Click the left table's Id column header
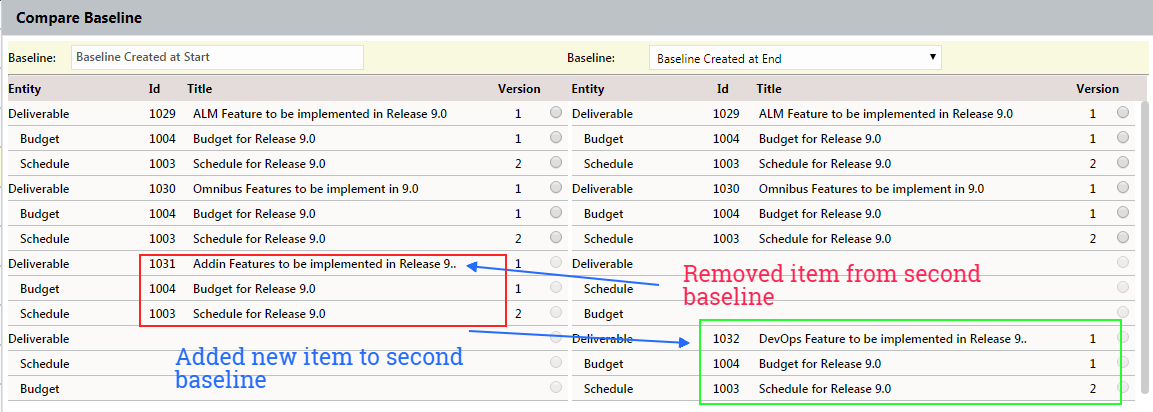This screenshot has height=412, width=1153. tap(155, 89)
